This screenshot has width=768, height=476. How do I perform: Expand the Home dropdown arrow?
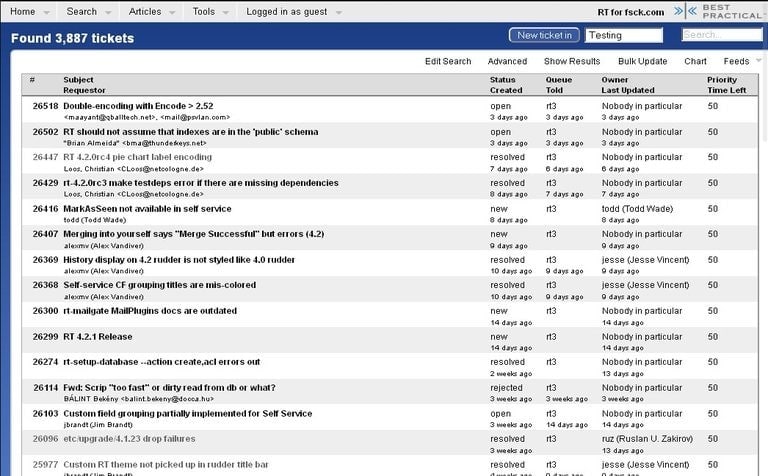47,13
